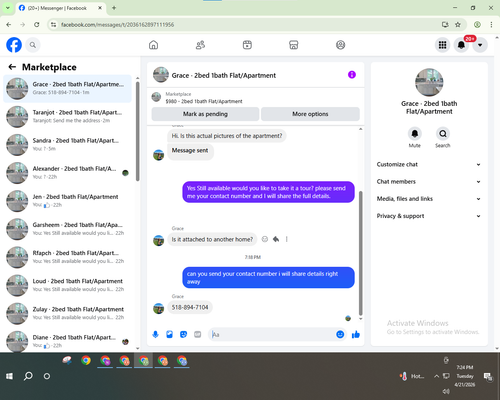Screen dimensions: 500x400
Task: Attach a file with the image icon
Action: [169, 334]
